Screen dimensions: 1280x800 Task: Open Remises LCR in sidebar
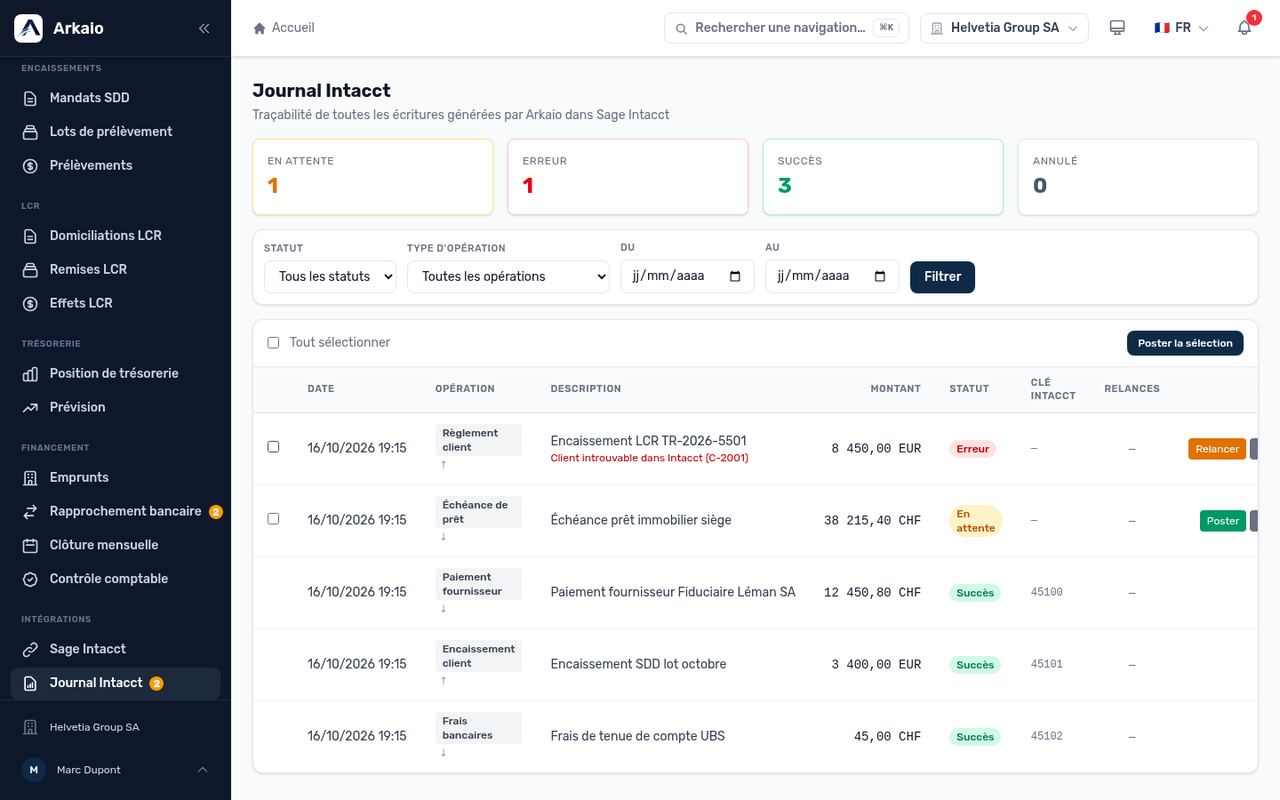115,270
